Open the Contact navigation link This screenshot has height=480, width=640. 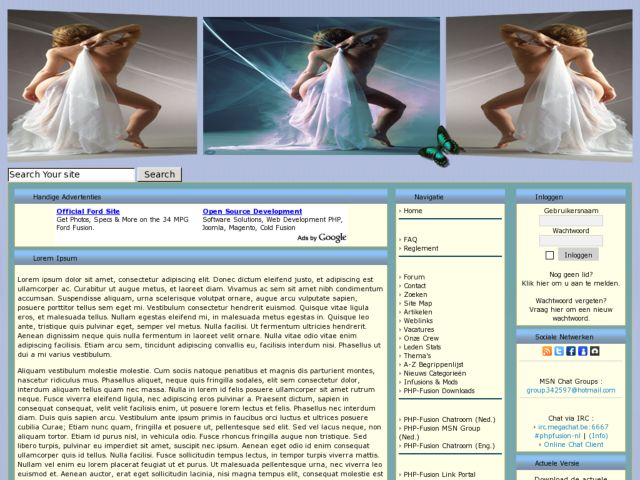(414, 286)
